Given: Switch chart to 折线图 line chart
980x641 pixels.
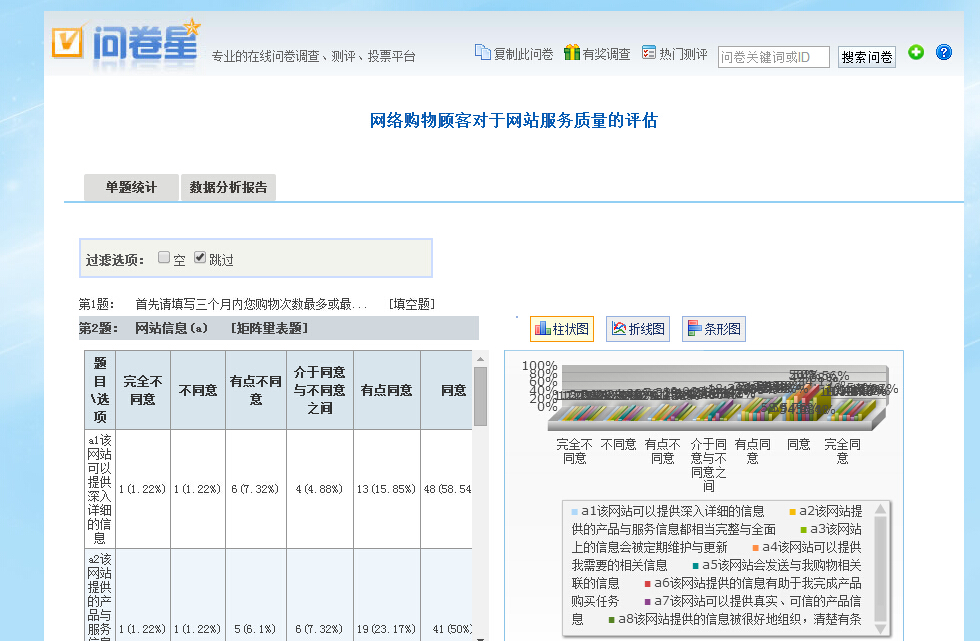Looking at the screenshot, I should [638, 329].
